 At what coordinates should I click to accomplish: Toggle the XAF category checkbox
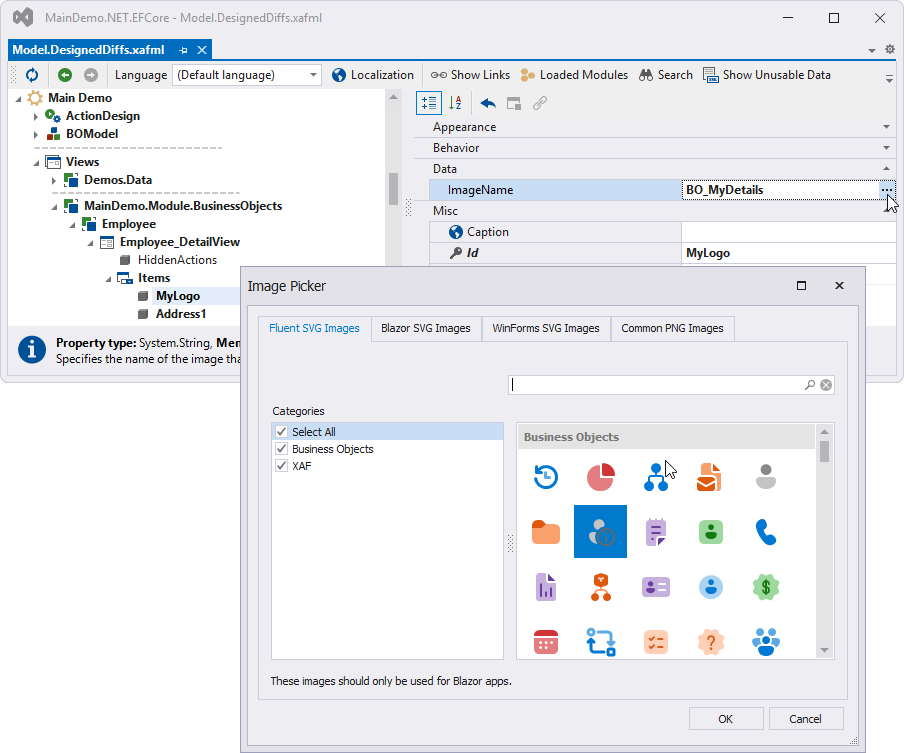point(281,466)
